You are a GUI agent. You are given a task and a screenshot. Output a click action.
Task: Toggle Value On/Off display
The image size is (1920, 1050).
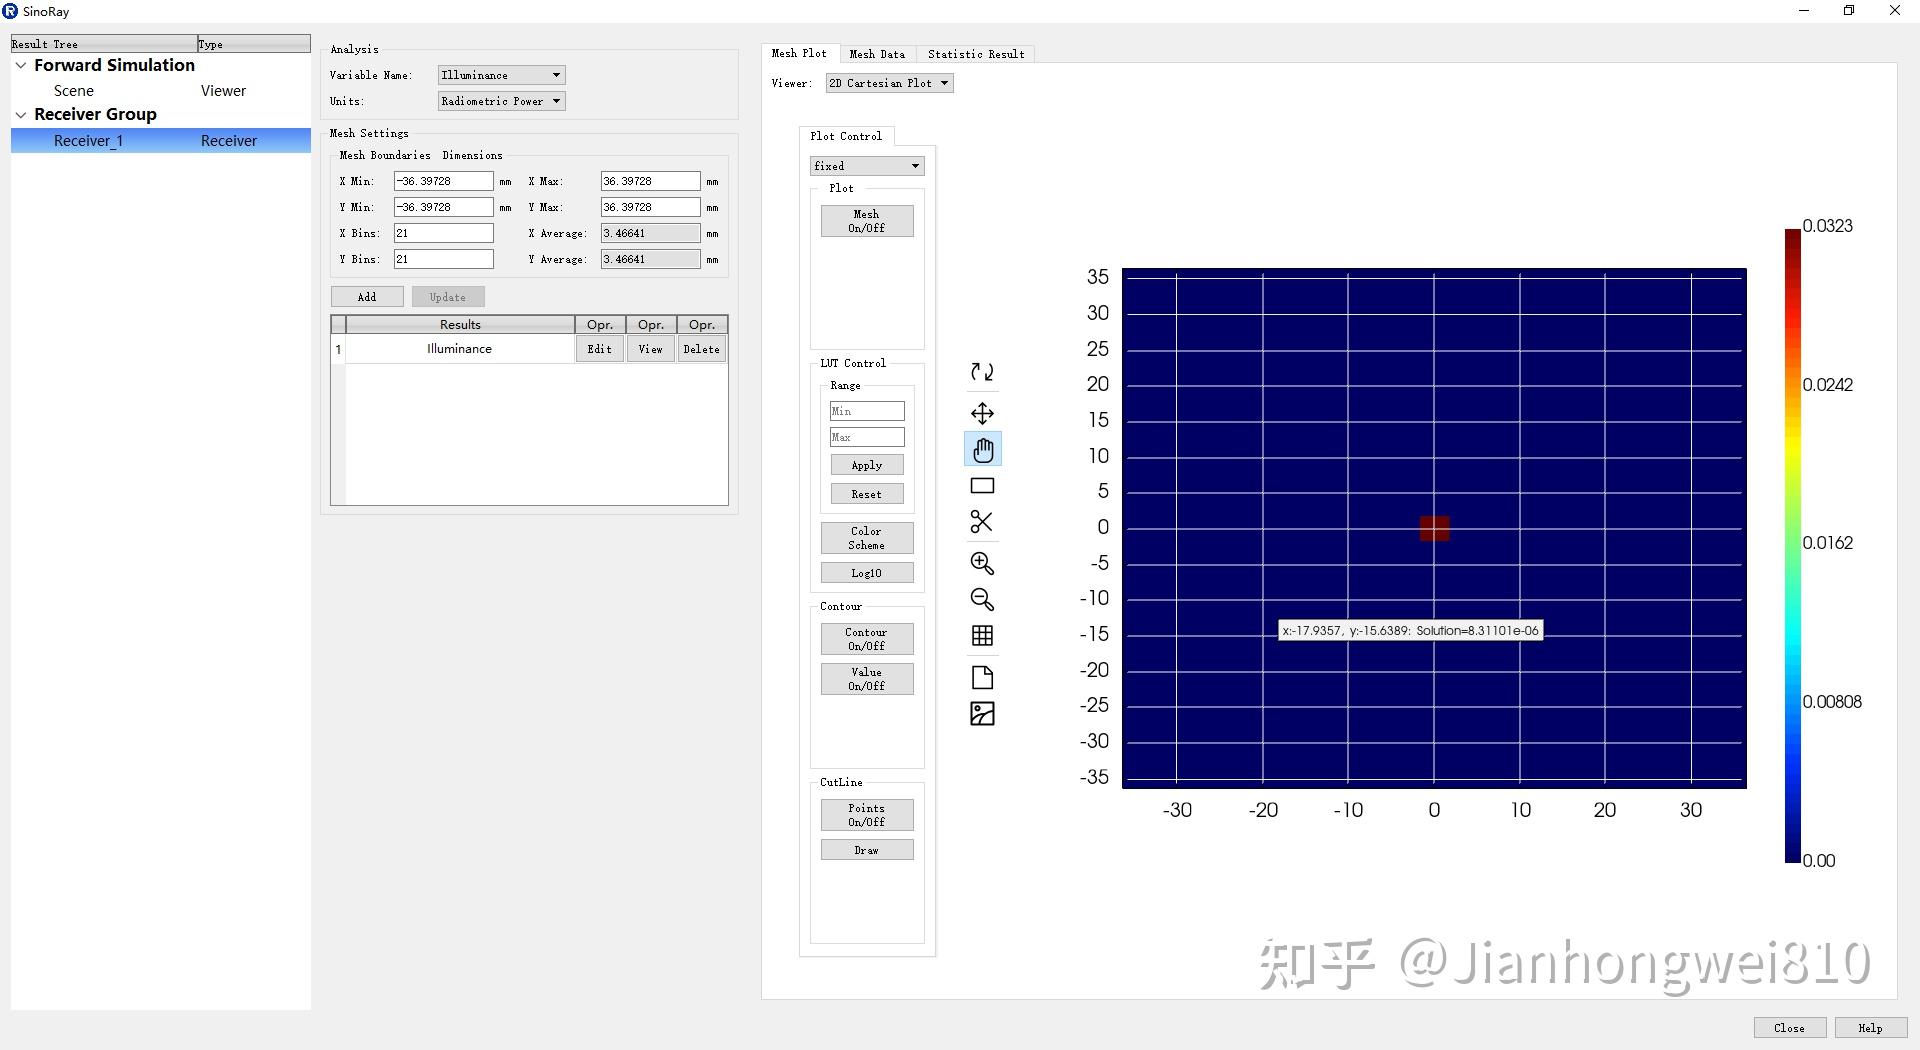point(866,678)
